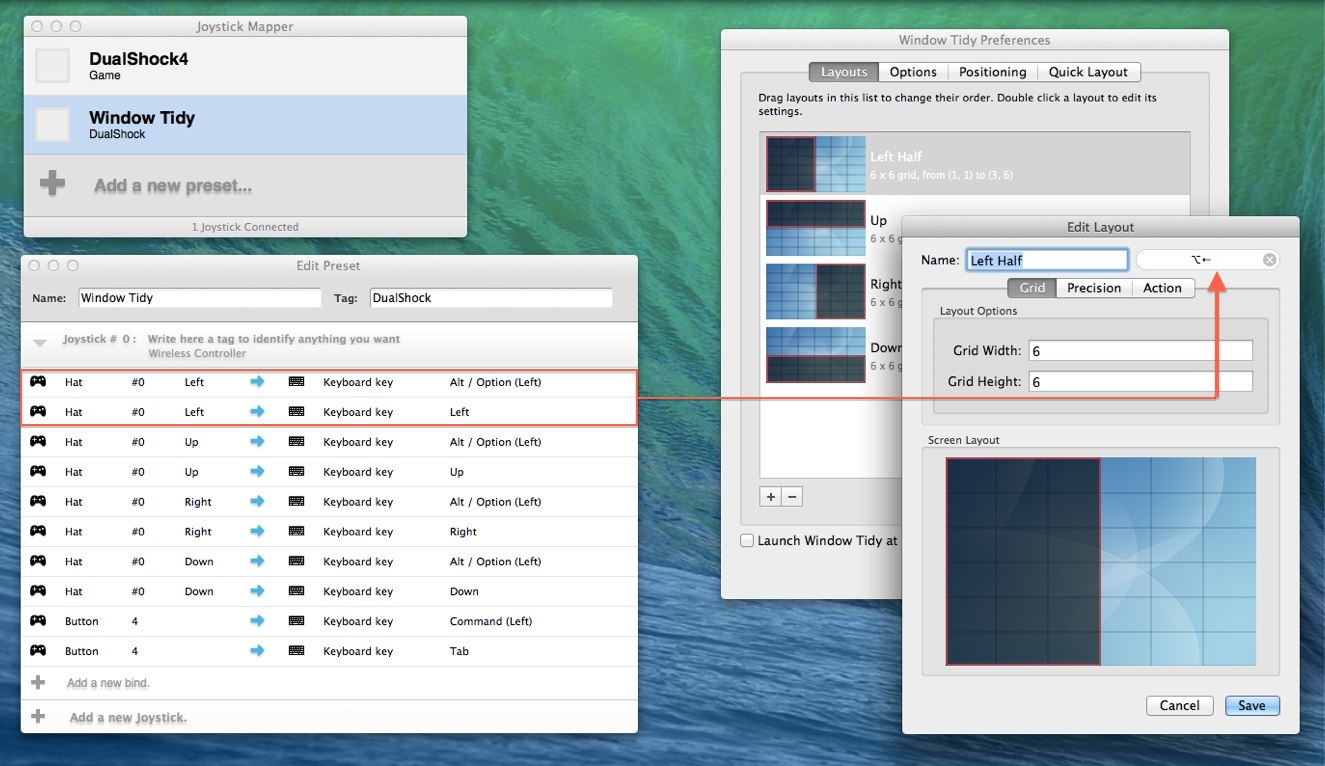The image size is (1325, 766).
Task: Click keyboard icon in Hat Down to Down key row
Action: pyautogui.click(x=296, y=592)
